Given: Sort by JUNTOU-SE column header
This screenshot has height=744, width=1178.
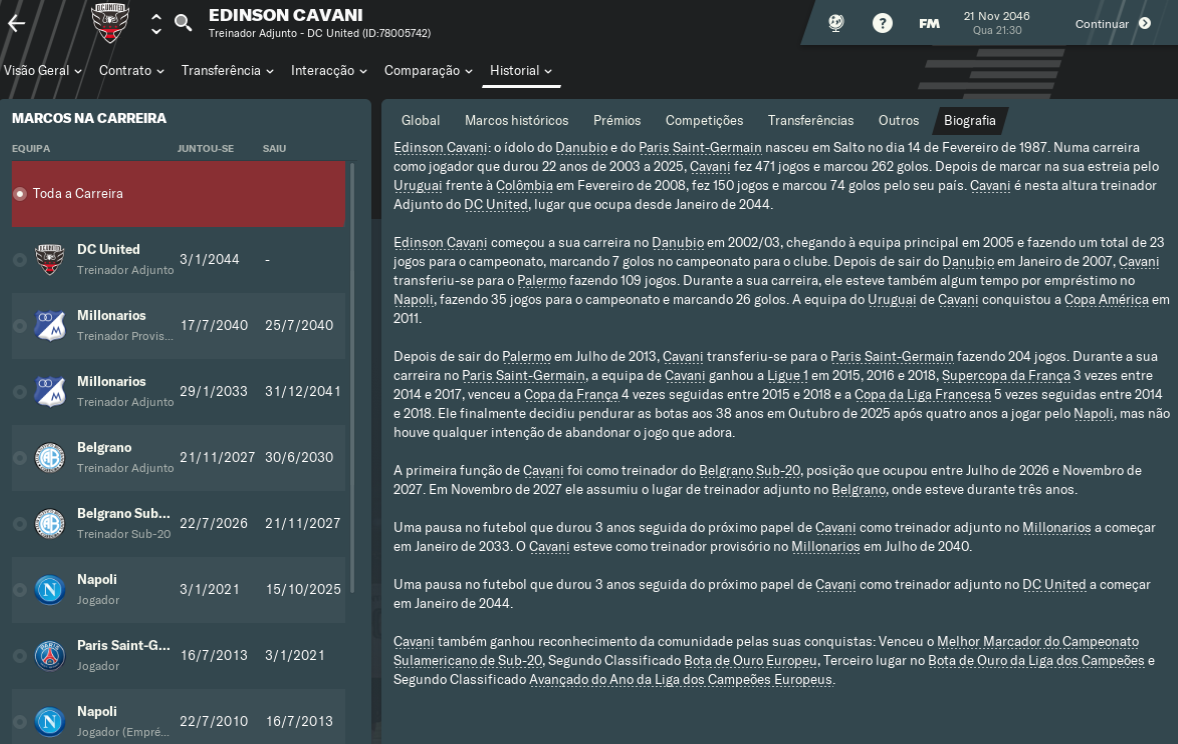Looking at the screenshot, I should coord(205,149).
